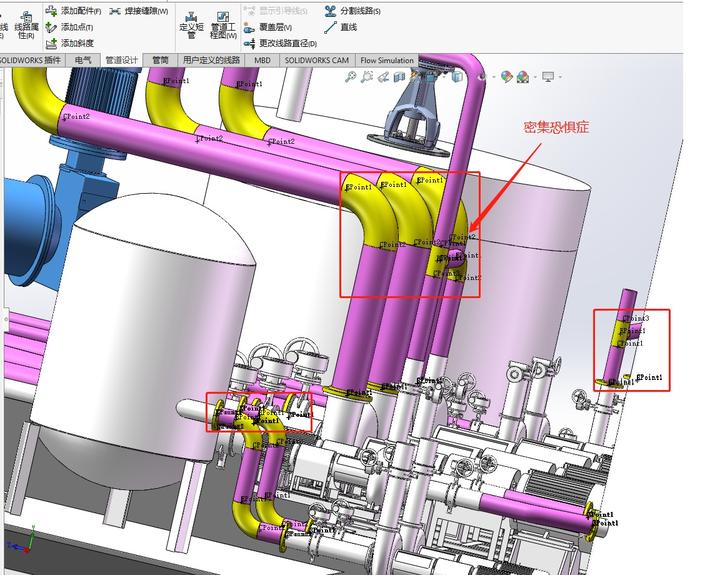Viewport: 720px width, 575px height.
Task: Click Add Fitting (添加配件) tool
Action: [x=73, y=11]
